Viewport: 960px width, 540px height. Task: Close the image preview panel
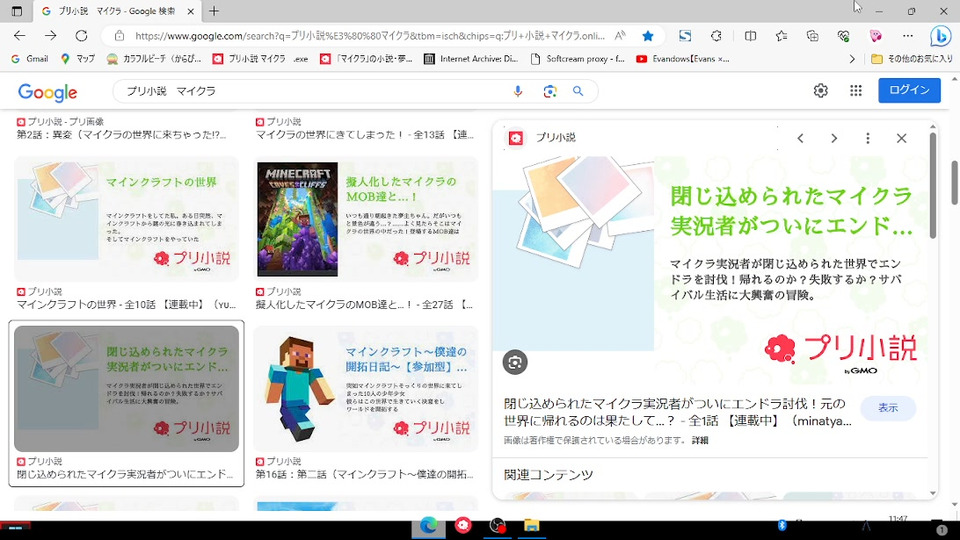(x=901, y=138)
